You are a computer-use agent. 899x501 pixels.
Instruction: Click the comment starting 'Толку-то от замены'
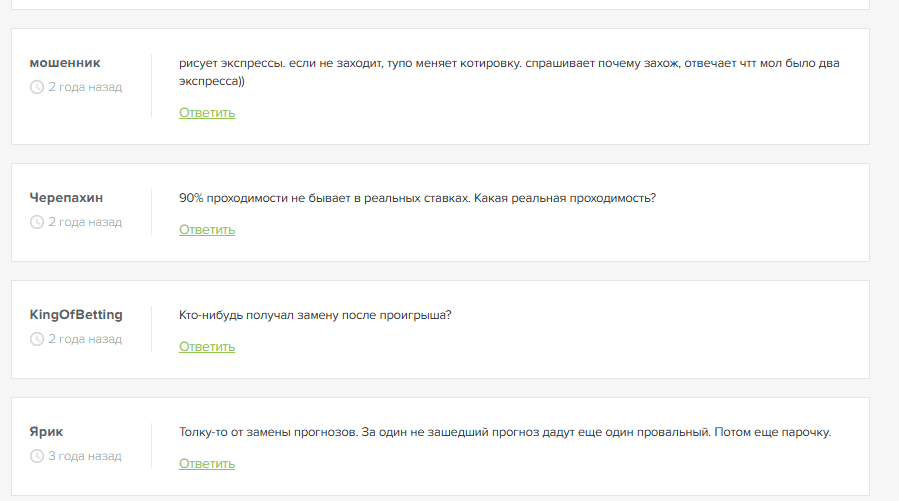click(x=505, y=432)
